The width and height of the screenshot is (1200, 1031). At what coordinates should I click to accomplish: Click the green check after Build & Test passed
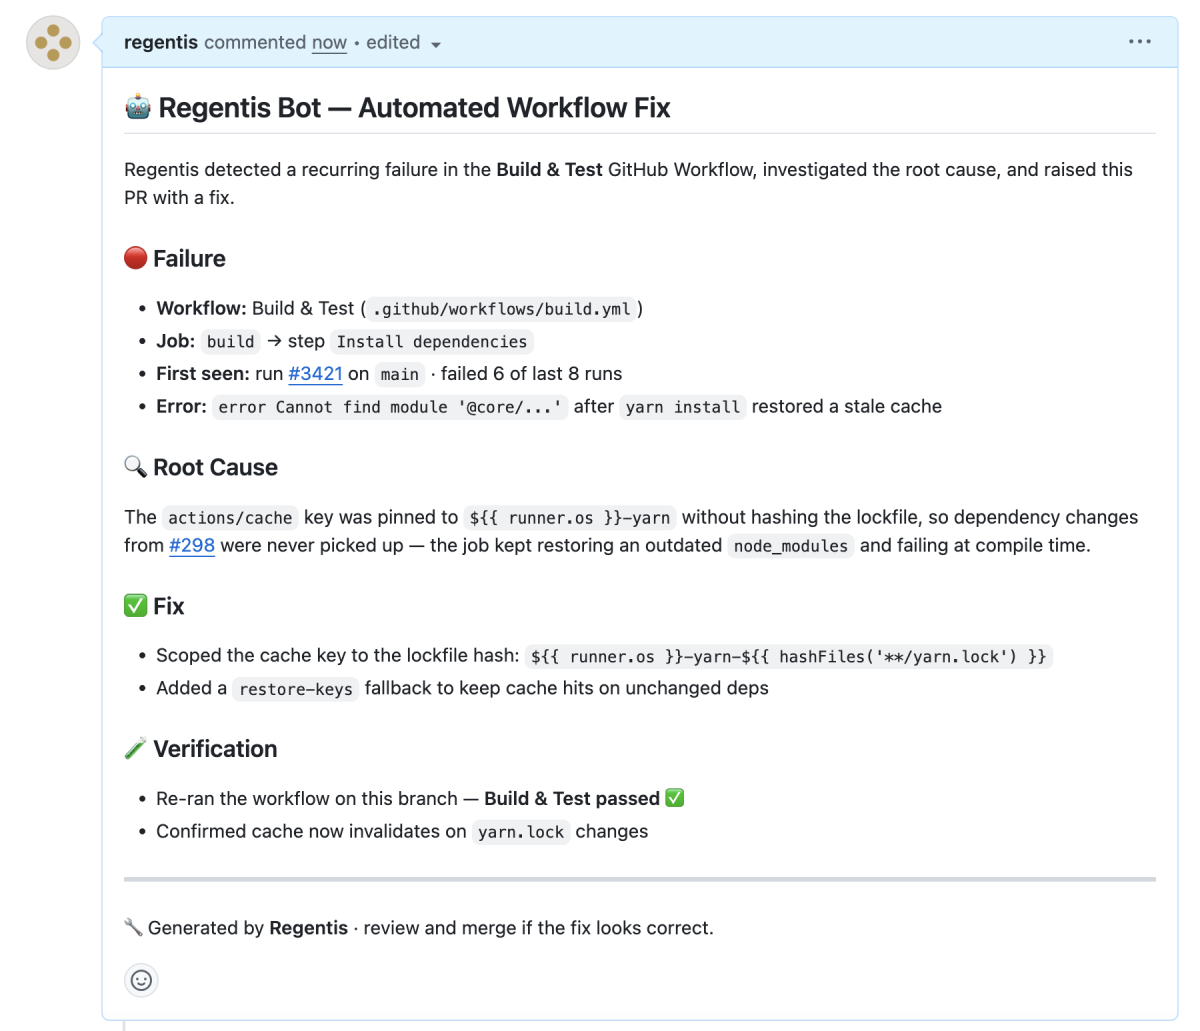[675, 798]
